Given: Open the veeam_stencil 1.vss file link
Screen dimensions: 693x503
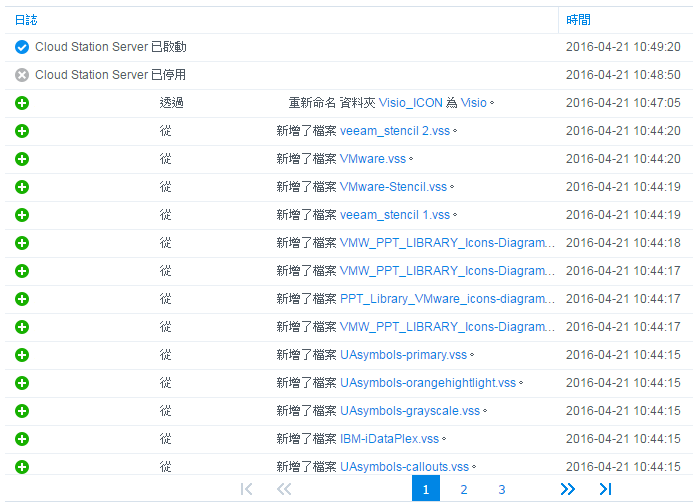Looking at the screenshot, I should (395, 215).
